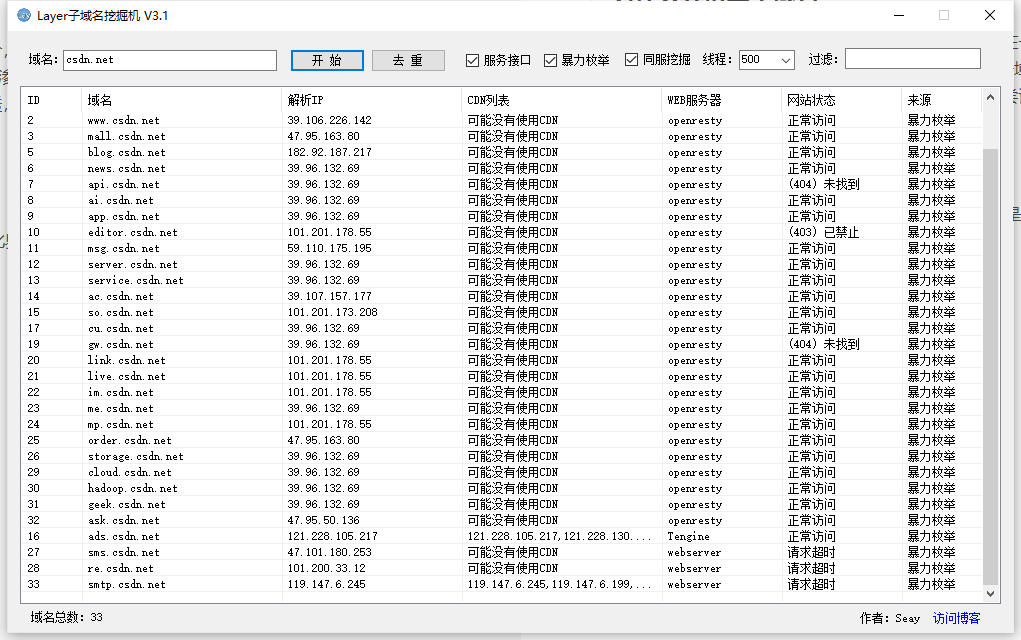Select the gw.csdn.net row
Image resolution: width=1021 pixels, height=640 pixels.
click(x=501, y=344)
